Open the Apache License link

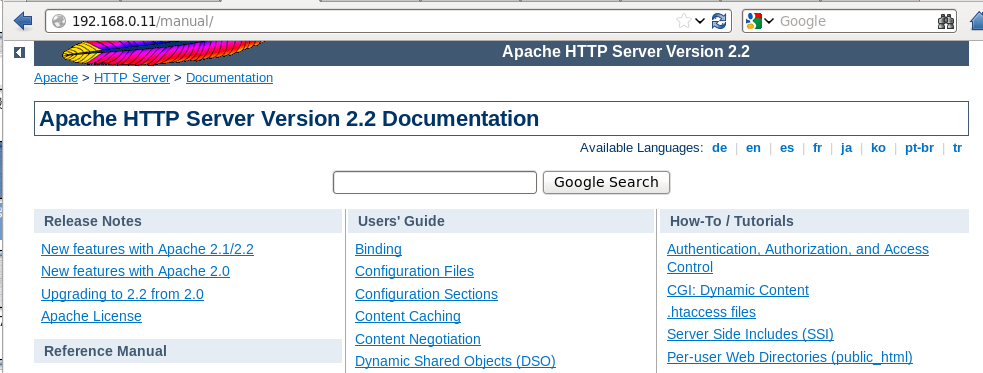coord(92,317)
